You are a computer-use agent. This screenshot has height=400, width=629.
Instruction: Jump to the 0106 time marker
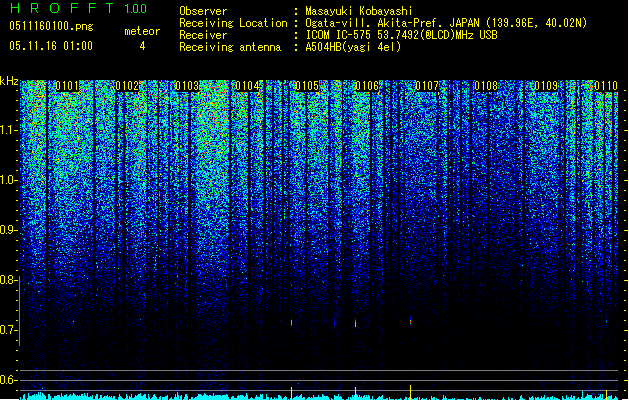click(367, 86)
